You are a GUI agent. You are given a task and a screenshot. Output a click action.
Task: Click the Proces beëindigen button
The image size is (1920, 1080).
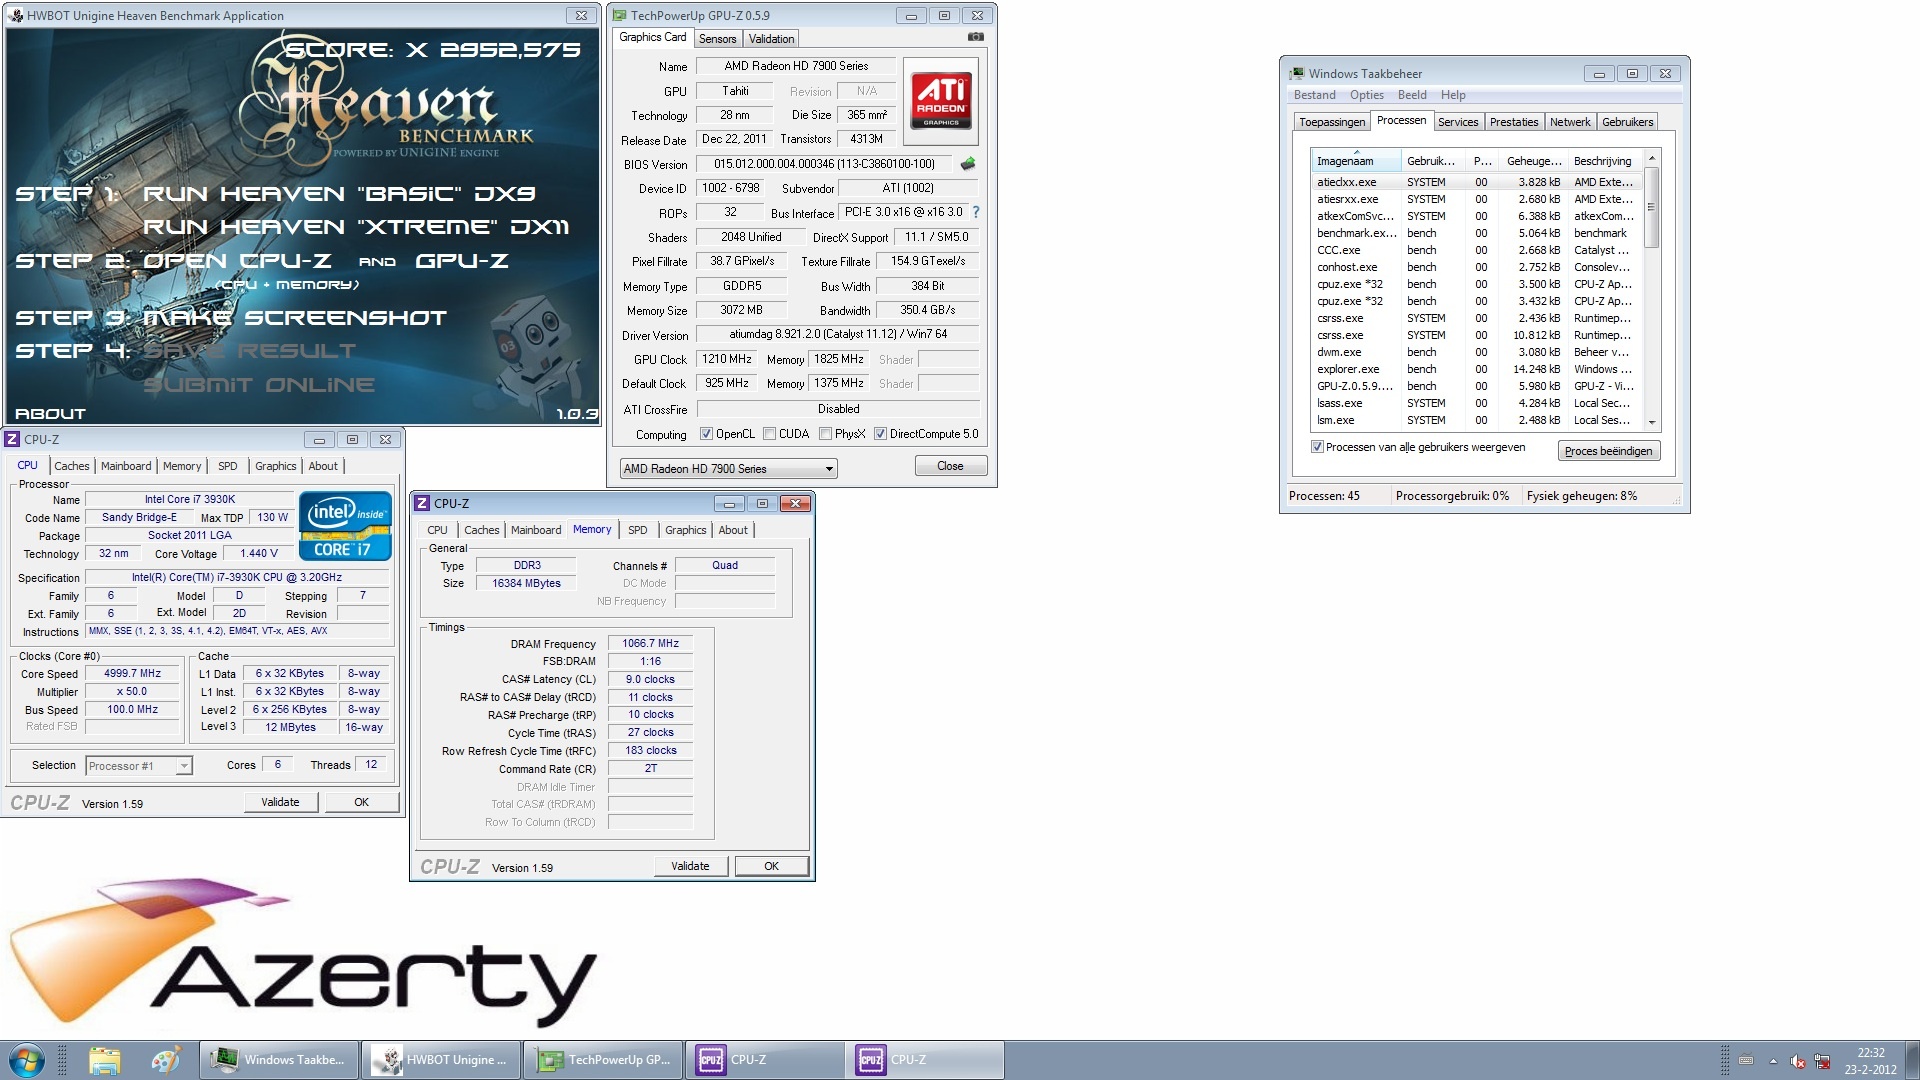click(1607, 451)
